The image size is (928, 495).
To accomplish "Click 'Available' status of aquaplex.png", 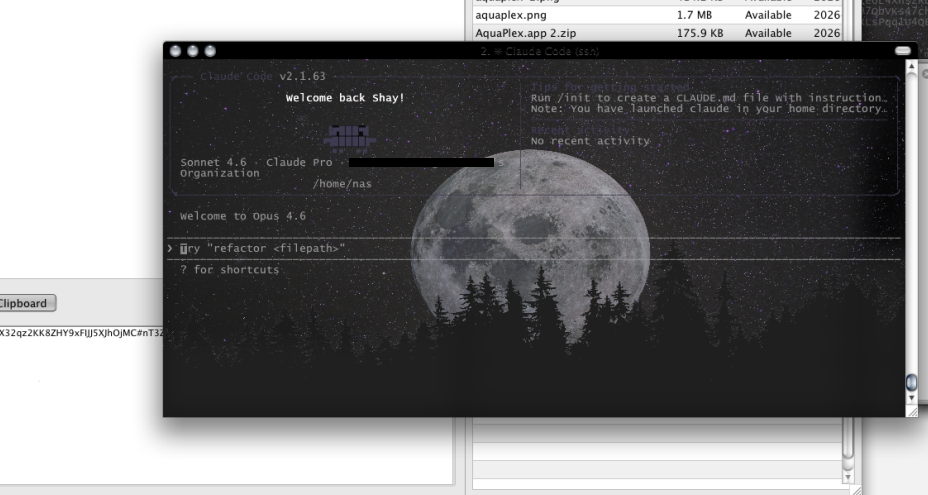I will tap(768, 15).
